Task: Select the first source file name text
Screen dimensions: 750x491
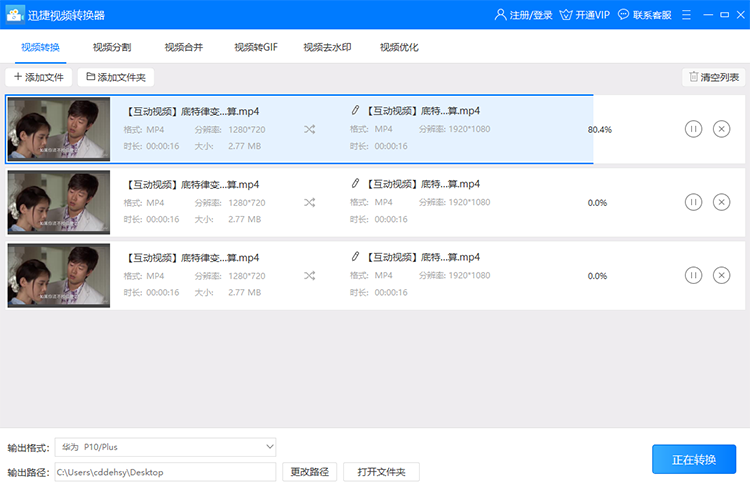Action: point(192,111)
